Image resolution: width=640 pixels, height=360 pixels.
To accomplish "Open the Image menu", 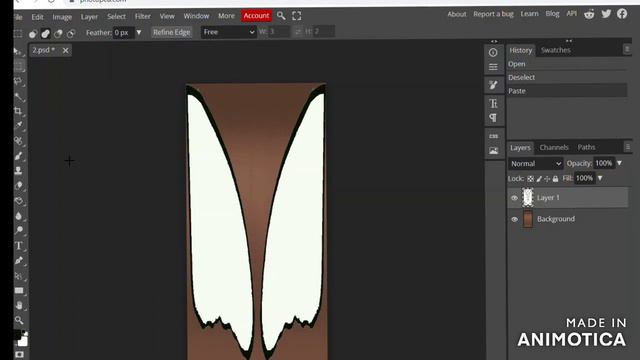I will (x=62, y=17).
